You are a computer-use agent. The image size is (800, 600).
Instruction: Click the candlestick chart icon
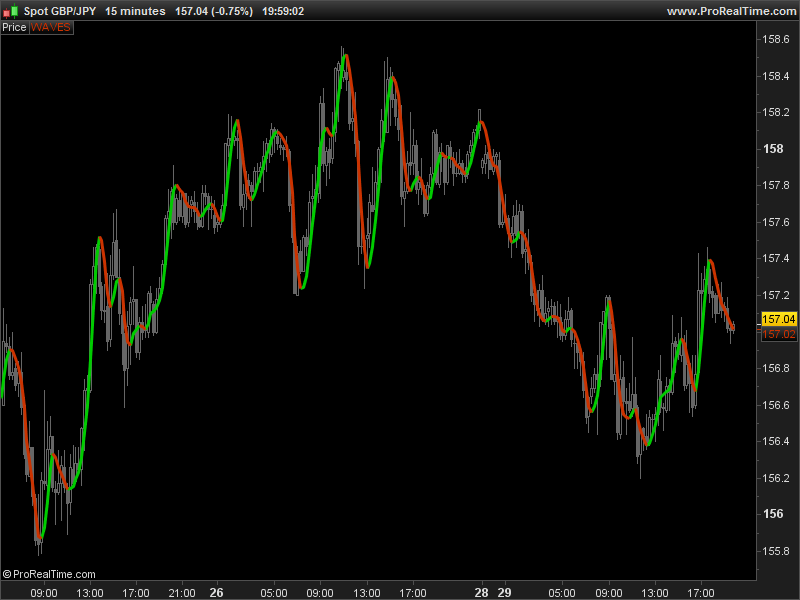11,11
